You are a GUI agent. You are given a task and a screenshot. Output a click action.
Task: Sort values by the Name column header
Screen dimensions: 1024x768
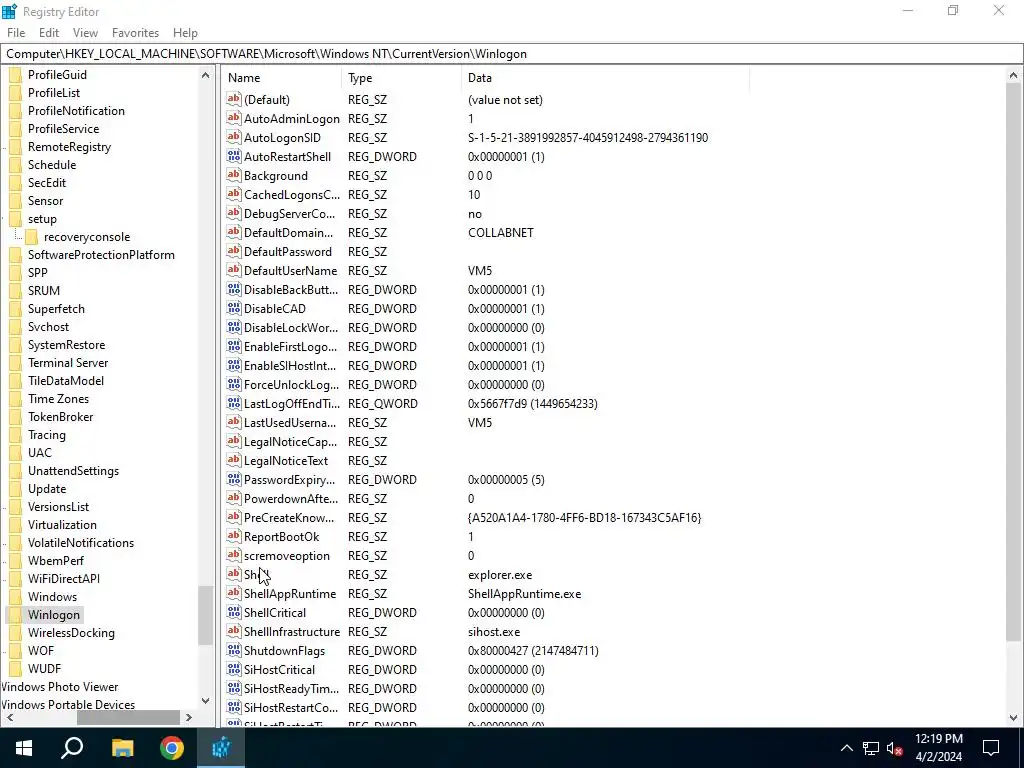point(282,78)
